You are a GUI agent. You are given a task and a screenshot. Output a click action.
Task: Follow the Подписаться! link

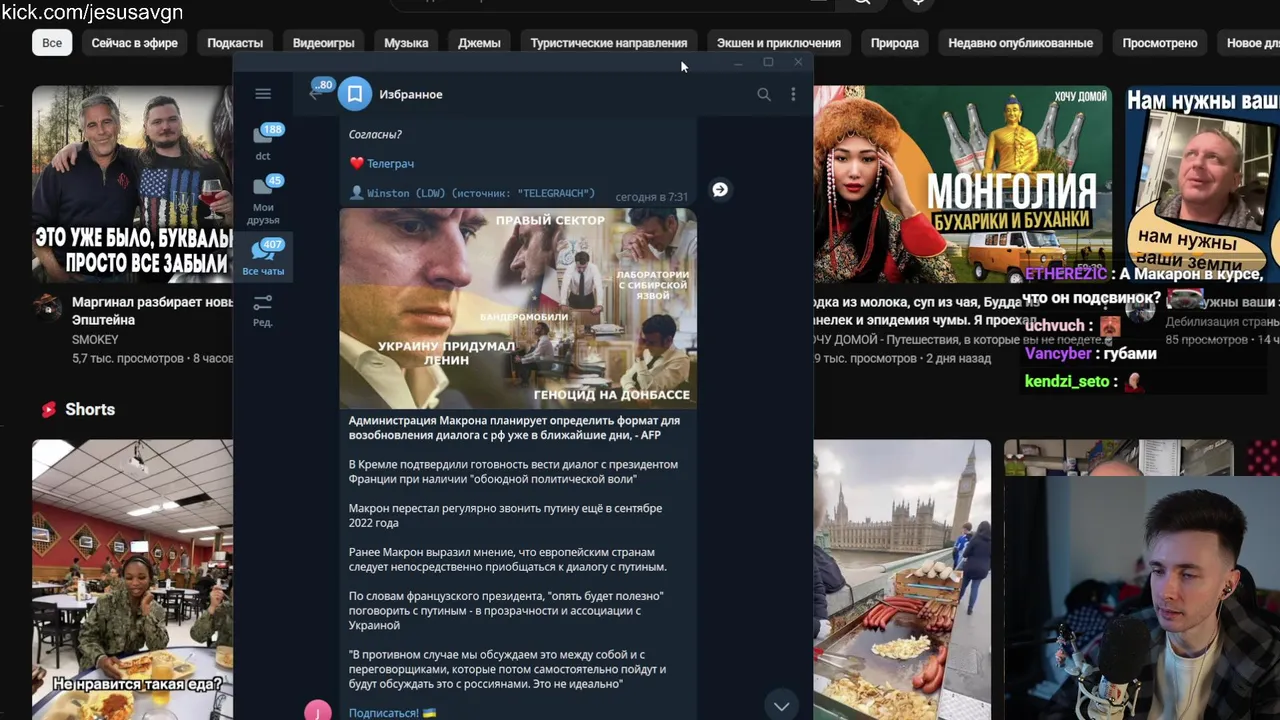coord(384,713)
